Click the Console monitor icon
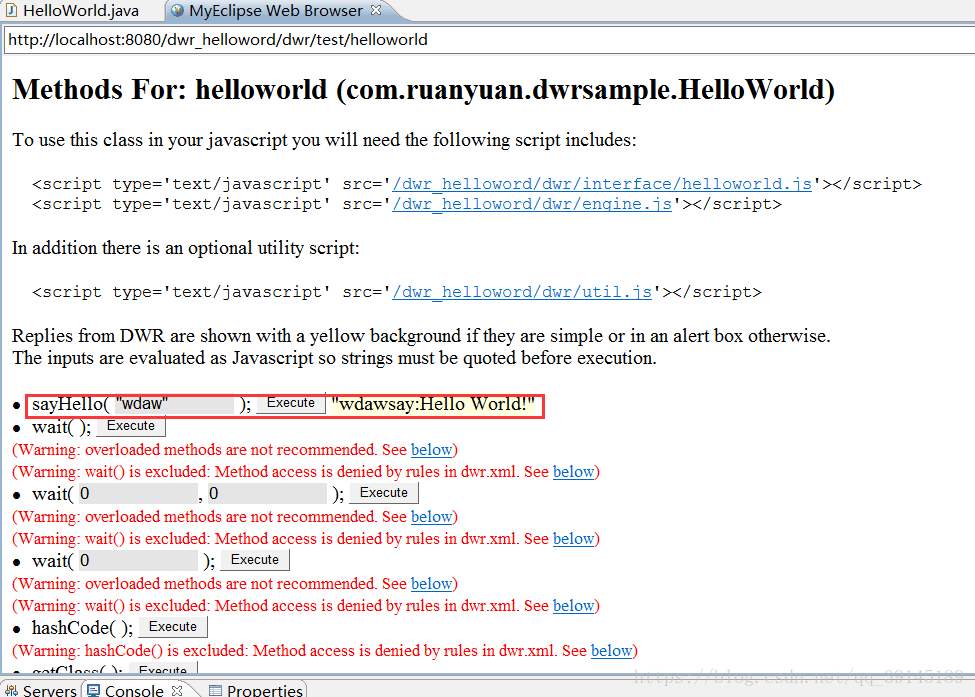The height and width of the screenshot is (697, 975). tap(93, 690)
